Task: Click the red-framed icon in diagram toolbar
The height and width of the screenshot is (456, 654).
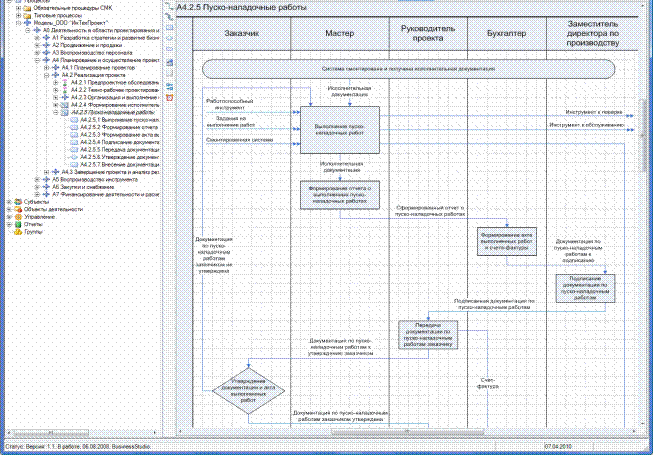Action: [169, 98]
